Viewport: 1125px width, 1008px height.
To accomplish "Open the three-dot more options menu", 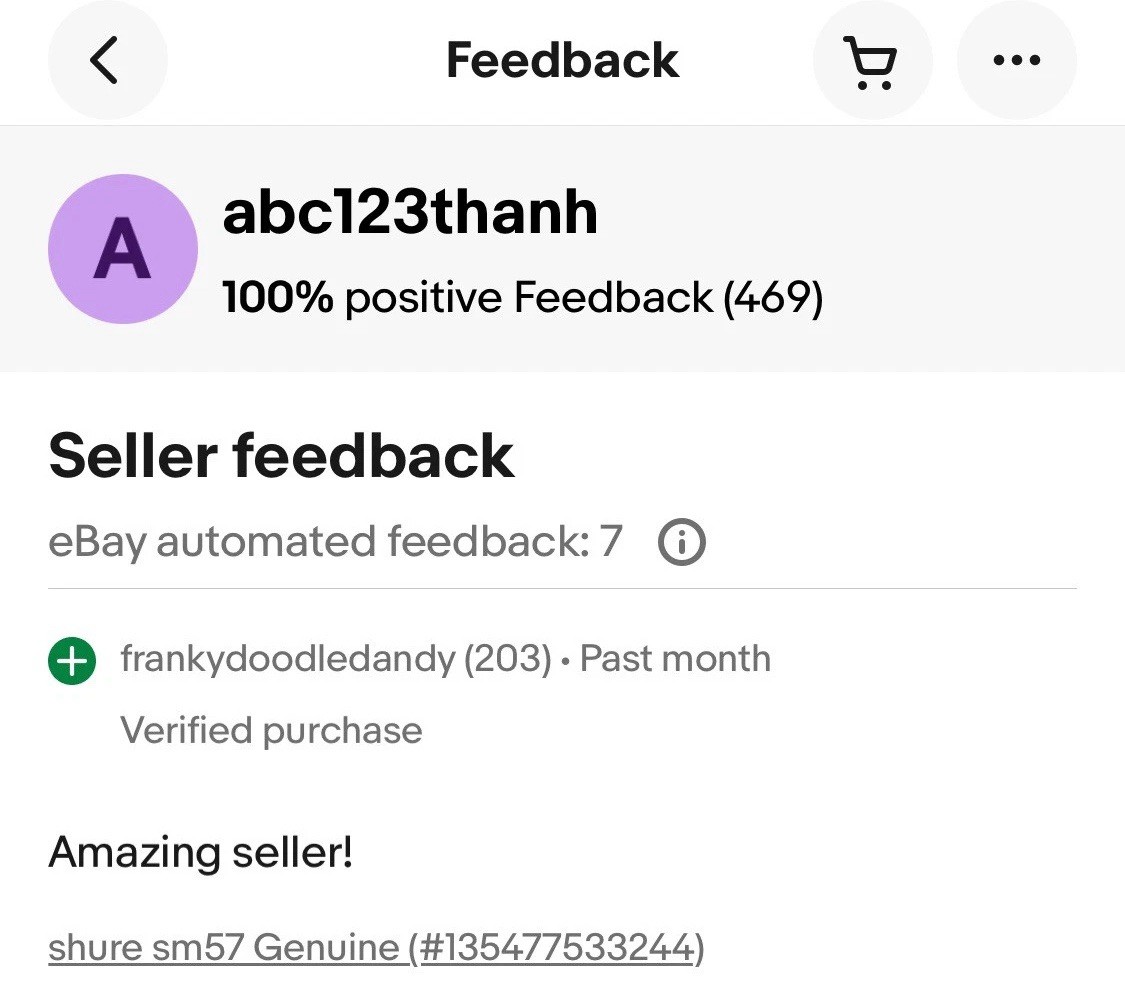I will (1017, 60).
